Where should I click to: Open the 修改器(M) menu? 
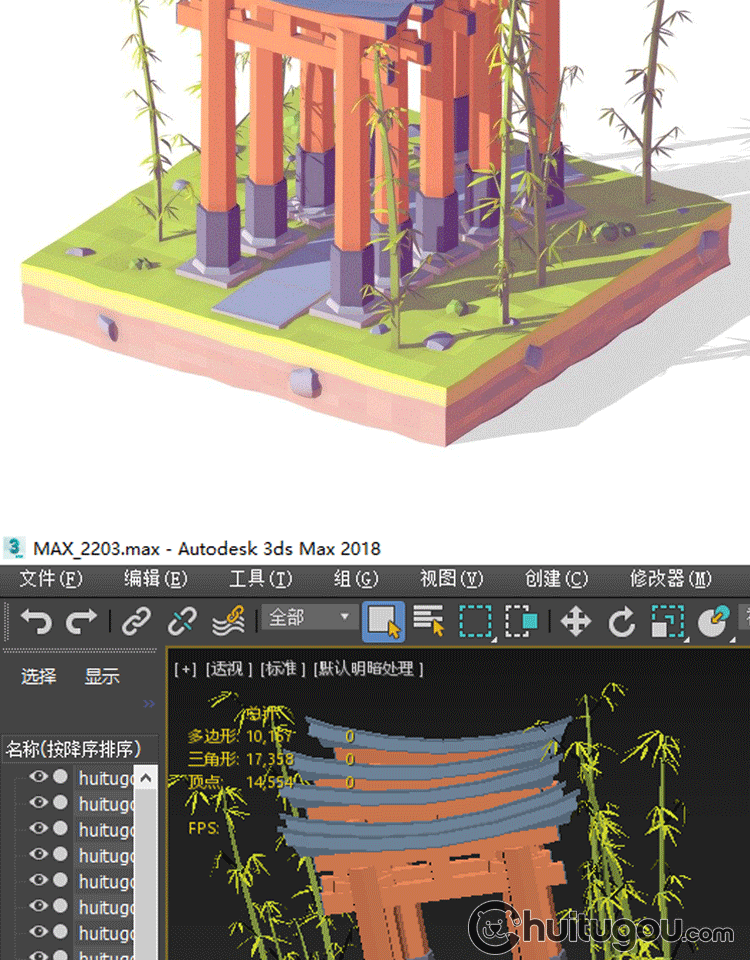click(x=670, y=579)
